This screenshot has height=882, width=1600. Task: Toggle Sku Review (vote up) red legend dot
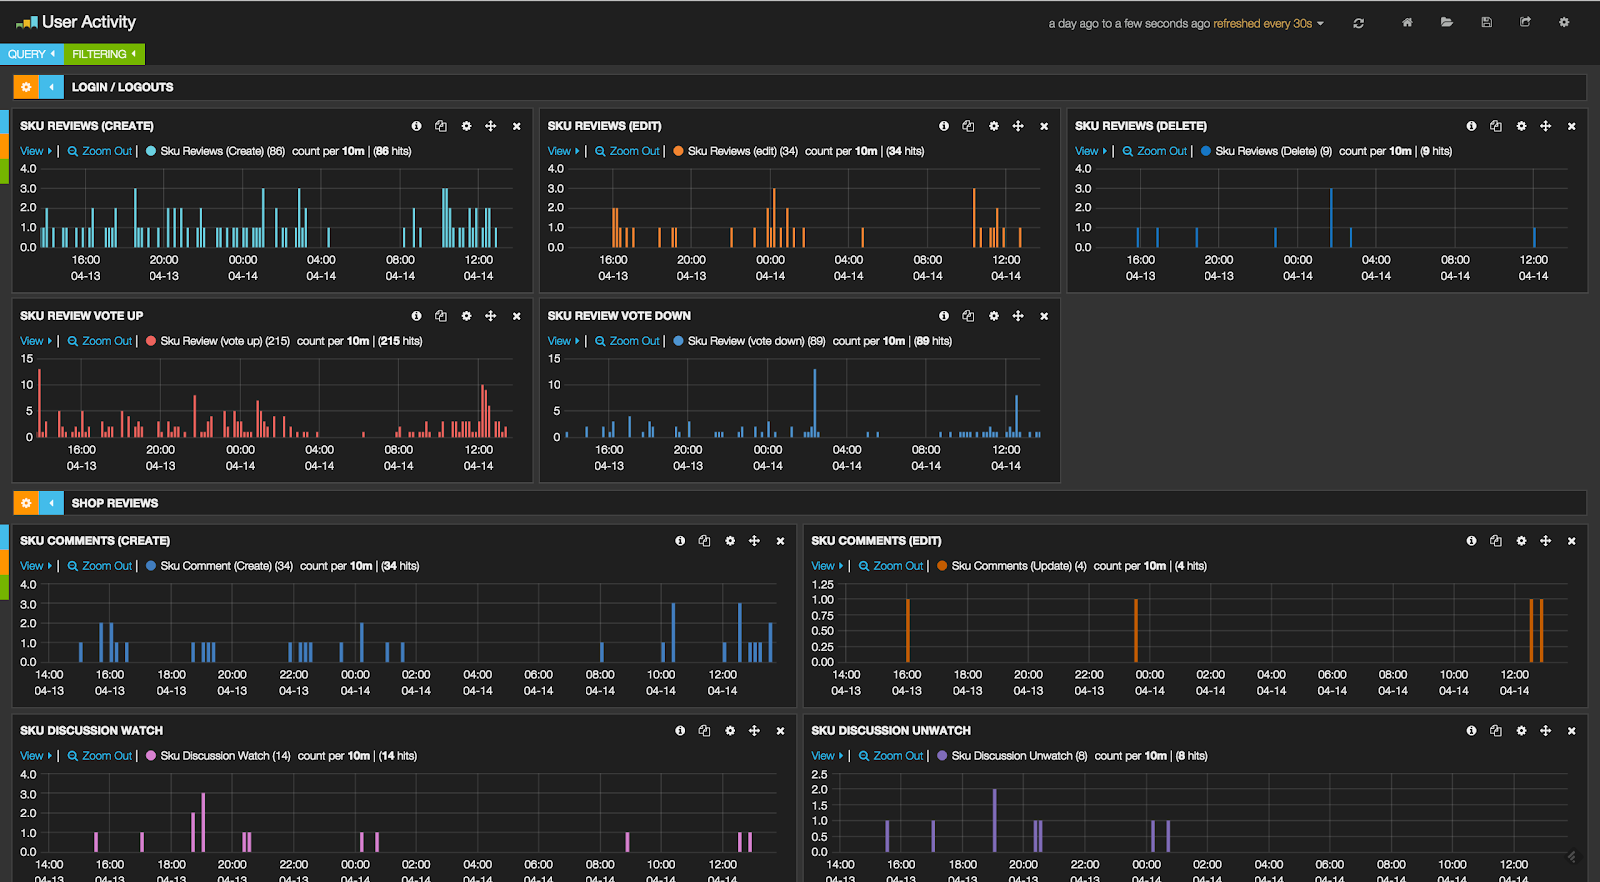coord(151,341)
